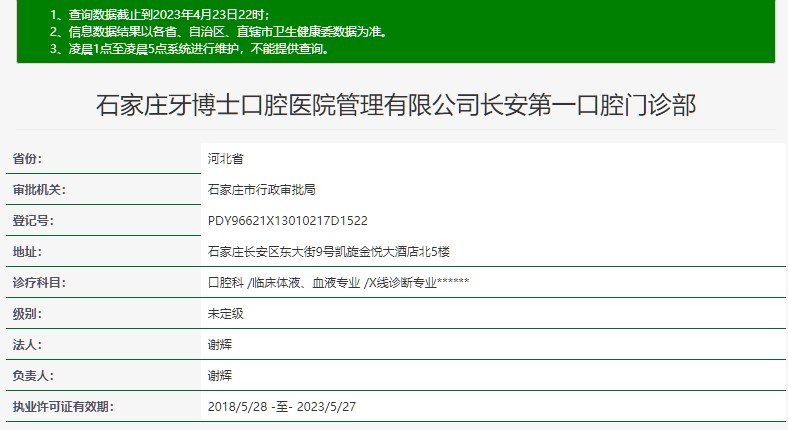This screenshot has height=430, width=788.
Task: Click the 诊疗科目 label
Action: (x=39, y=283)
